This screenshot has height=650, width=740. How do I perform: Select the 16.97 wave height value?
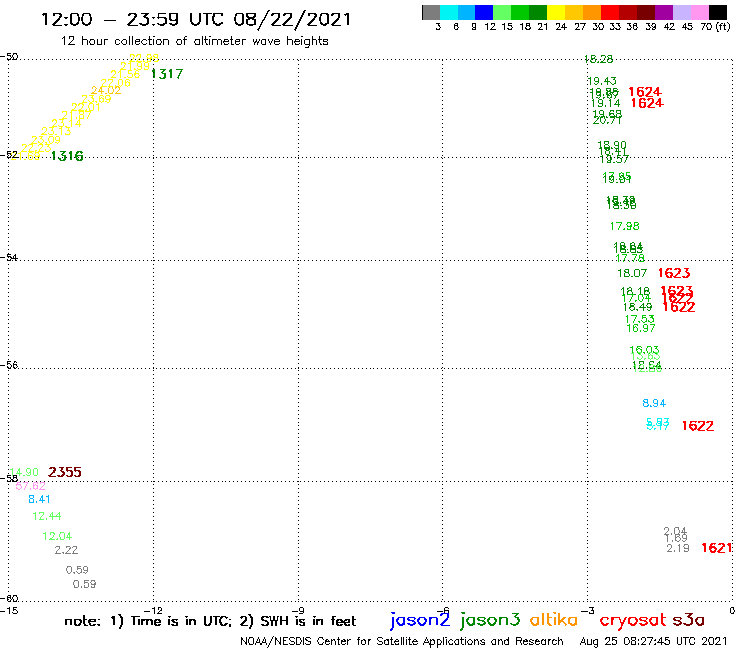640,328
